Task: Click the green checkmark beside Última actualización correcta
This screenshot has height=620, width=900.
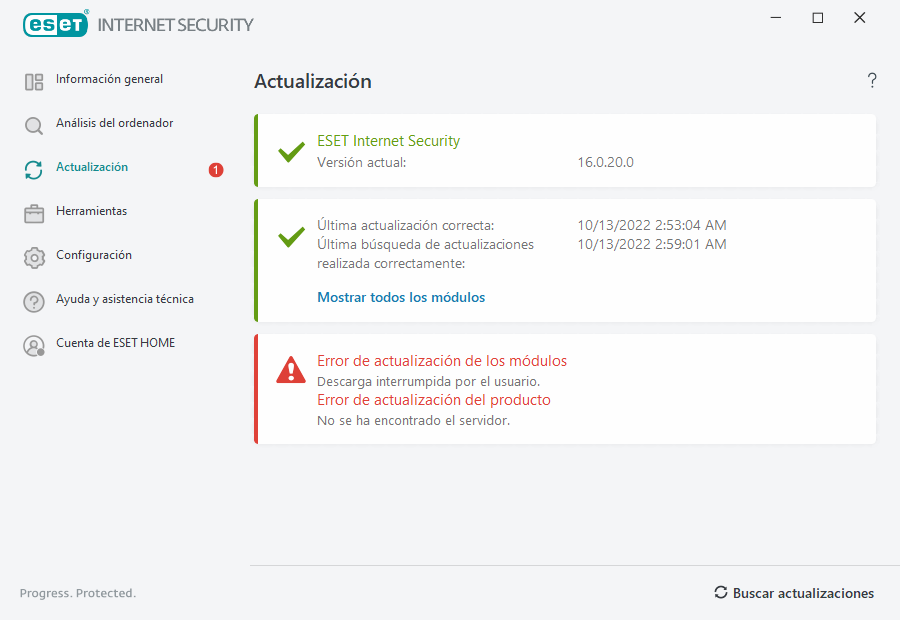Action: (290, 237)
